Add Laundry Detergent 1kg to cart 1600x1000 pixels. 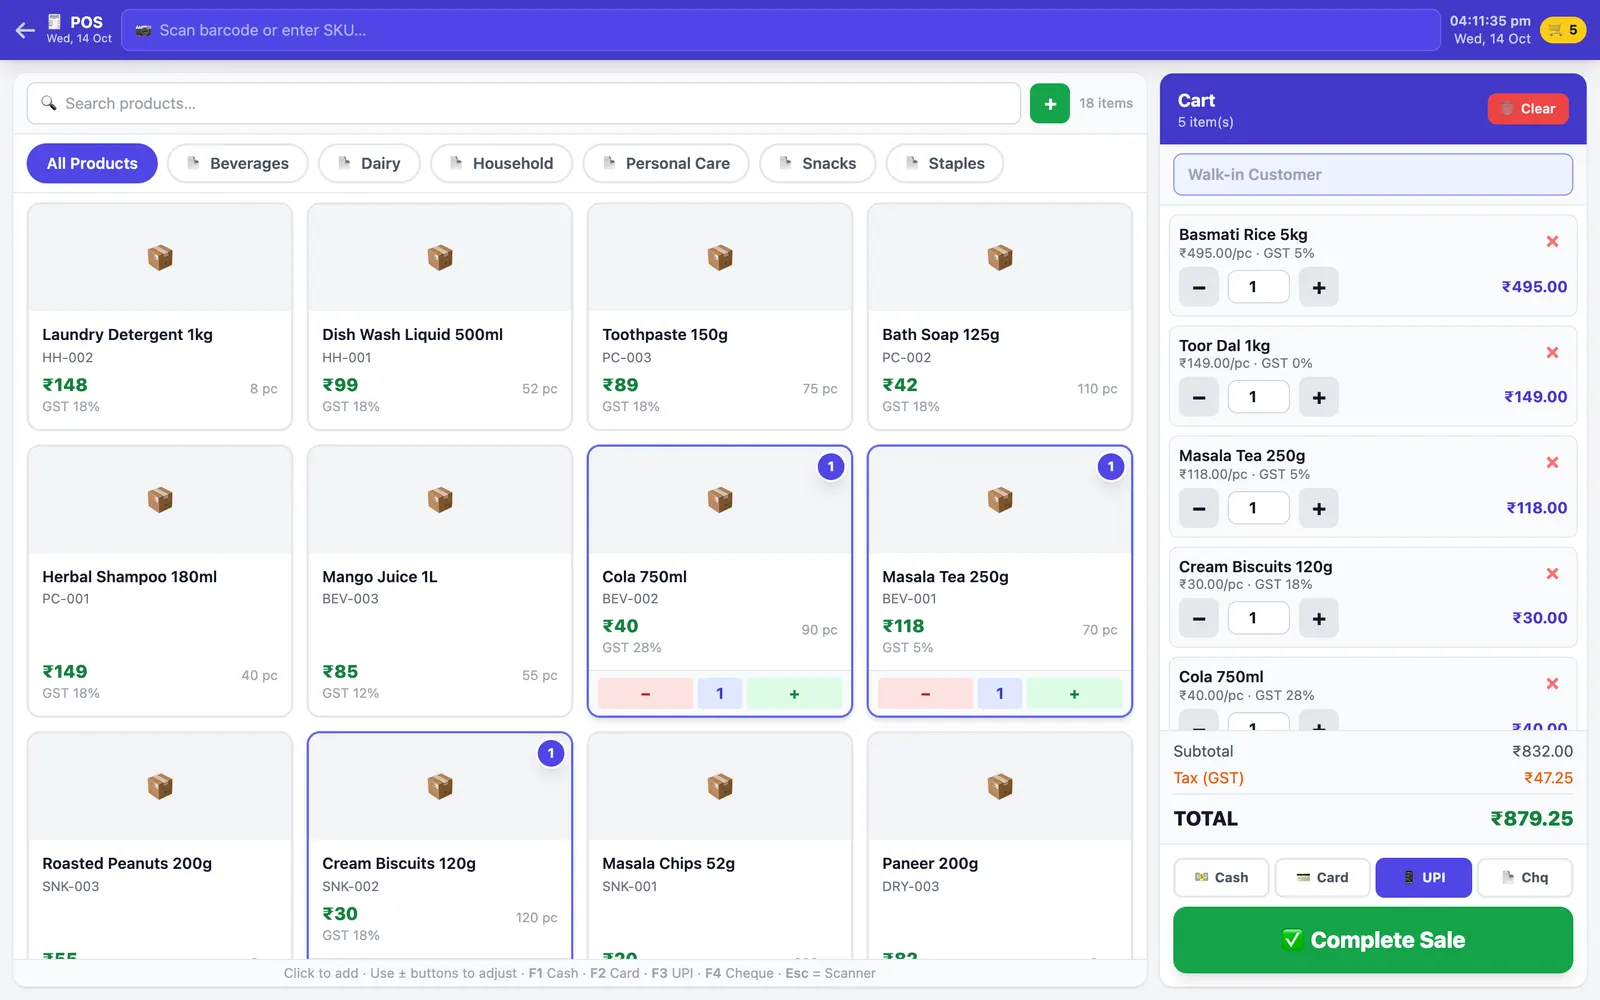(x=160, y=317)
